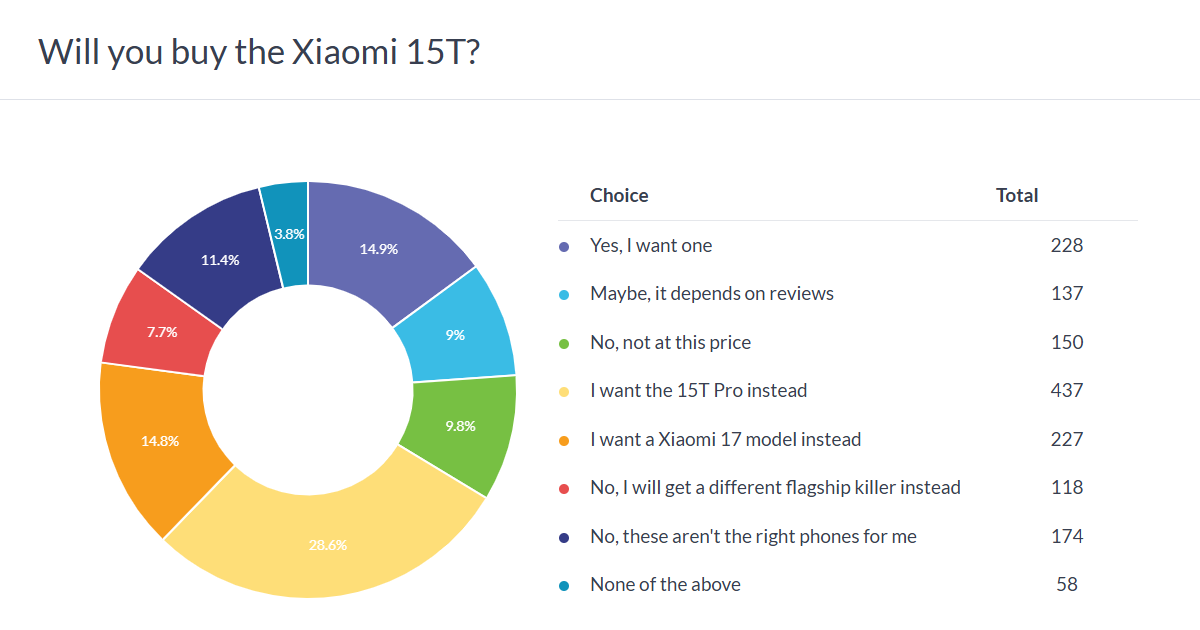Click the yellow legend dot for 15T Pro
The image size is (1200, 630).
coord(565,391)
